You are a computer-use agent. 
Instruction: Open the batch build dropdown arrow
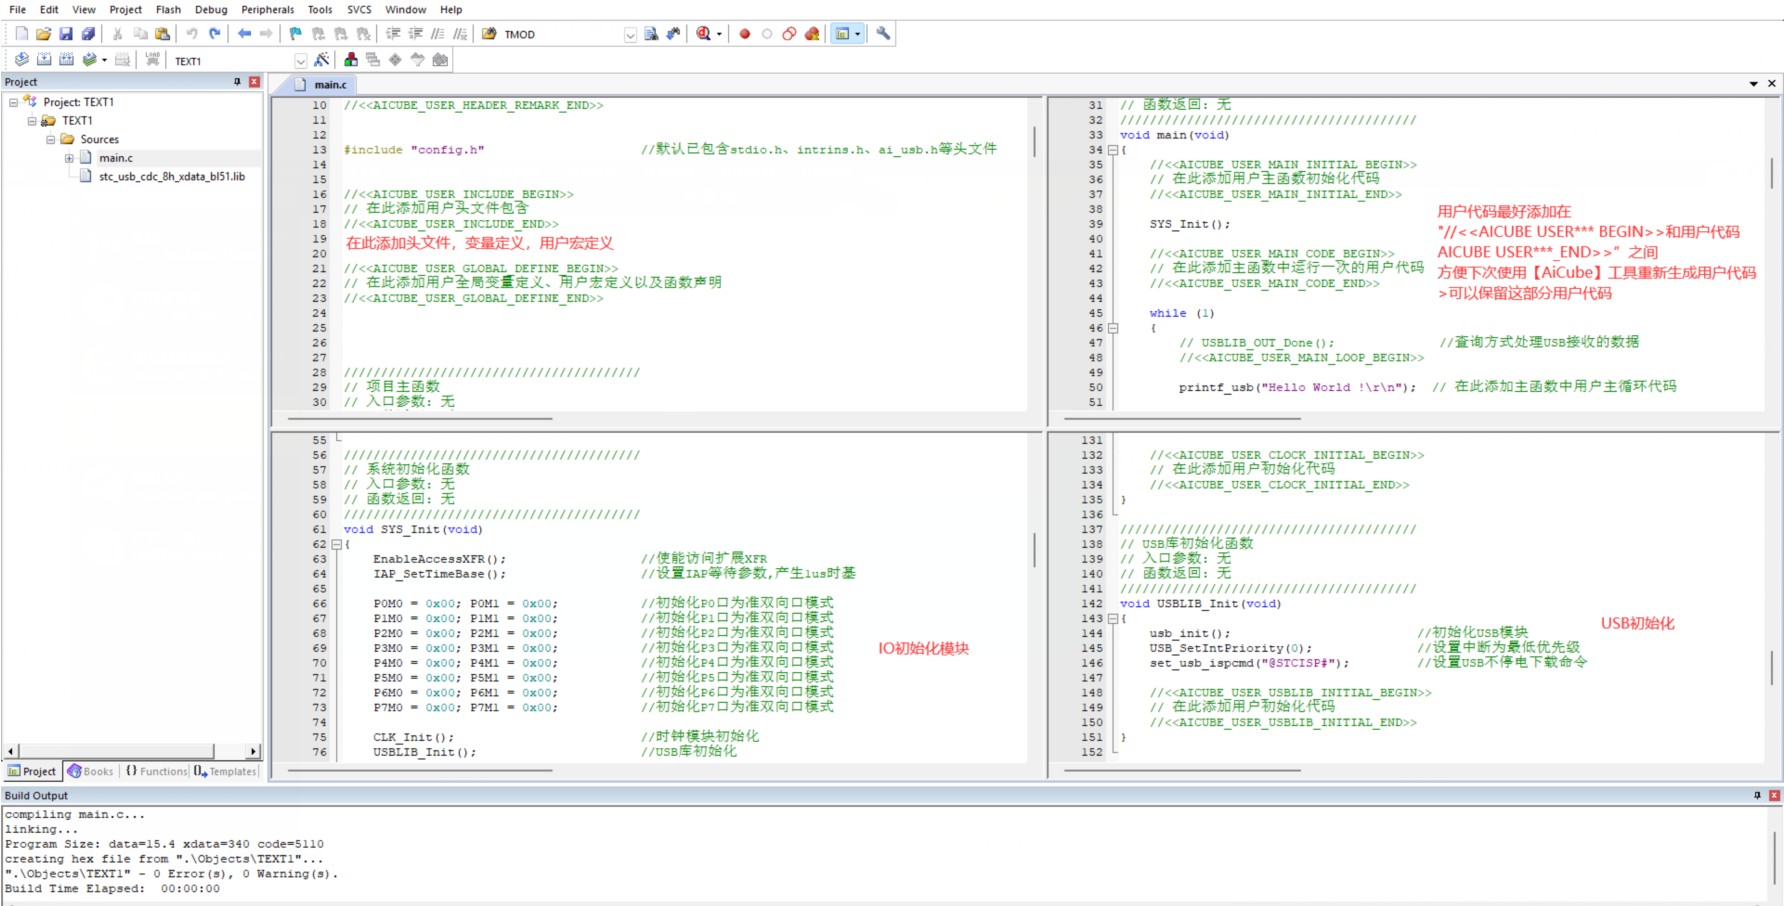(x=104, y=60)
